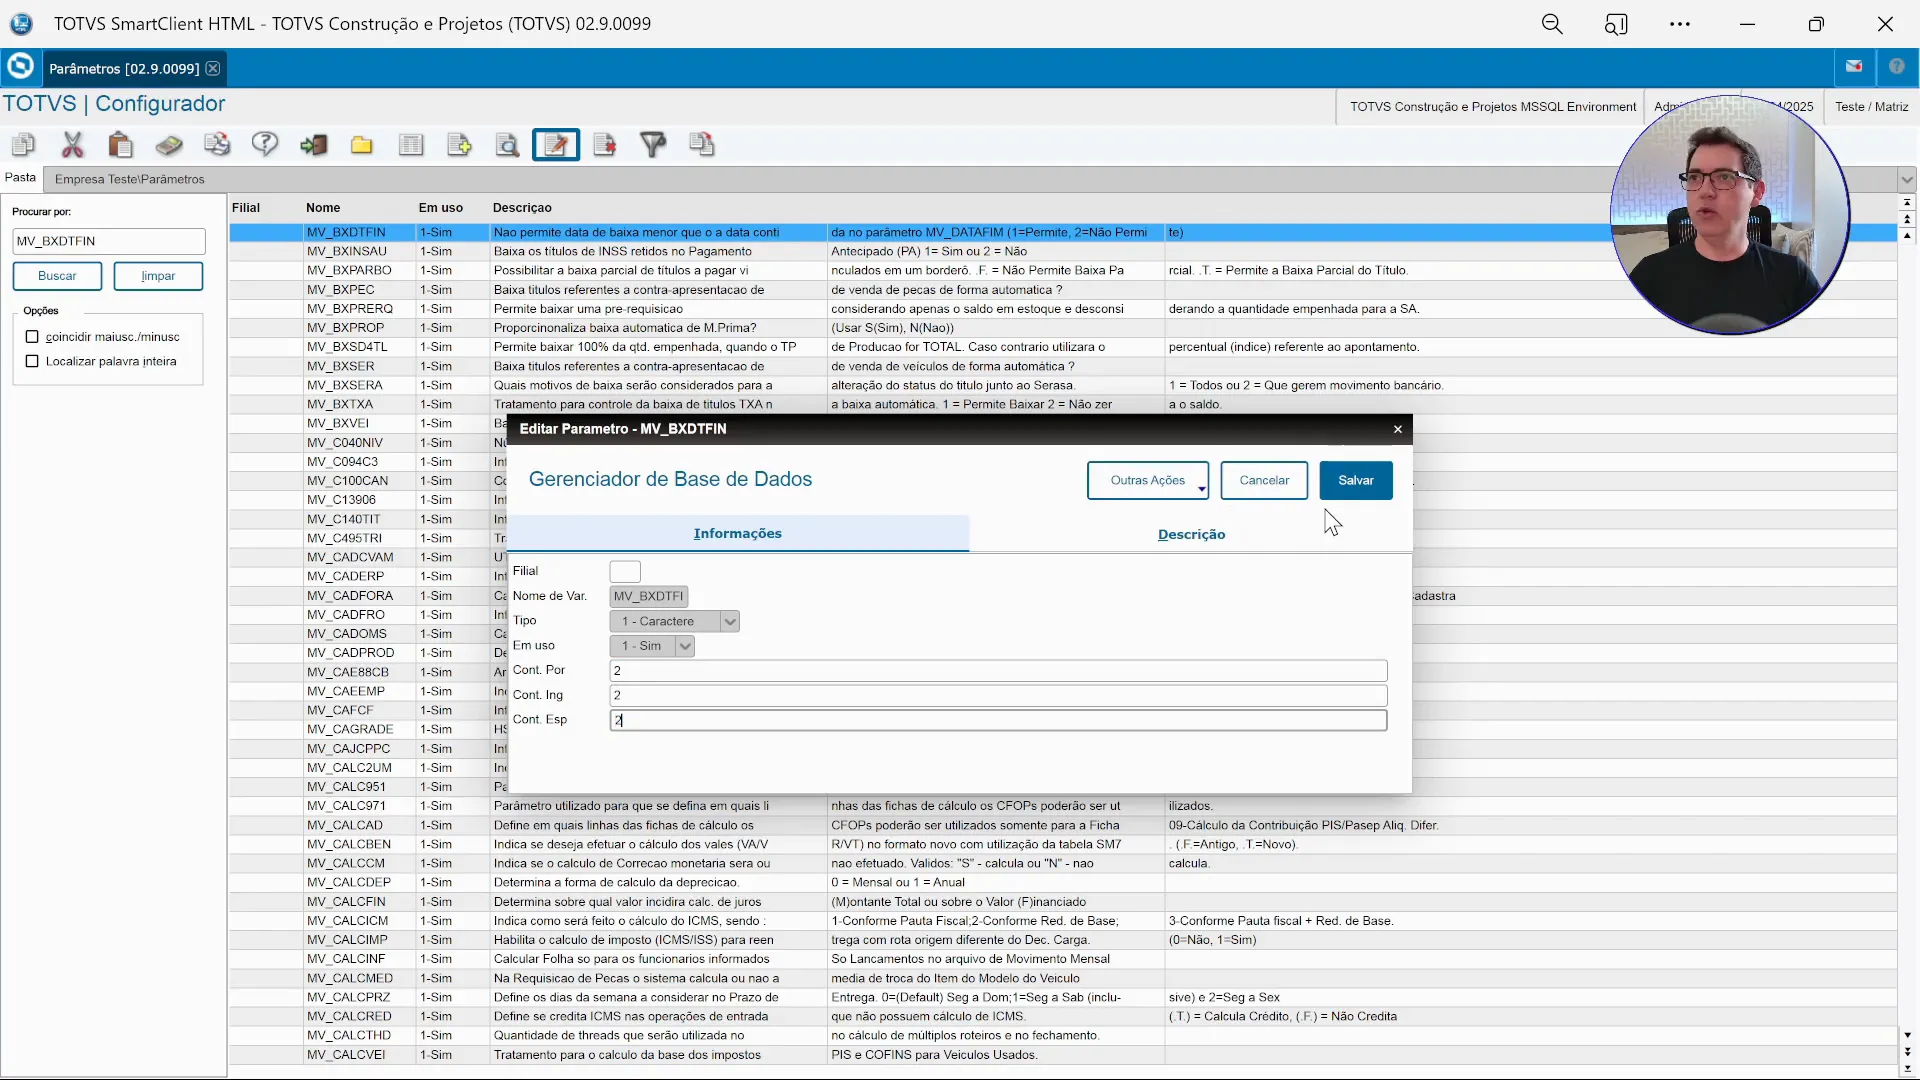Click the clipboard Paste toolbar icon
Image resolution: width=1920 pixels, height=1080 pixels.
pos(121,145)
